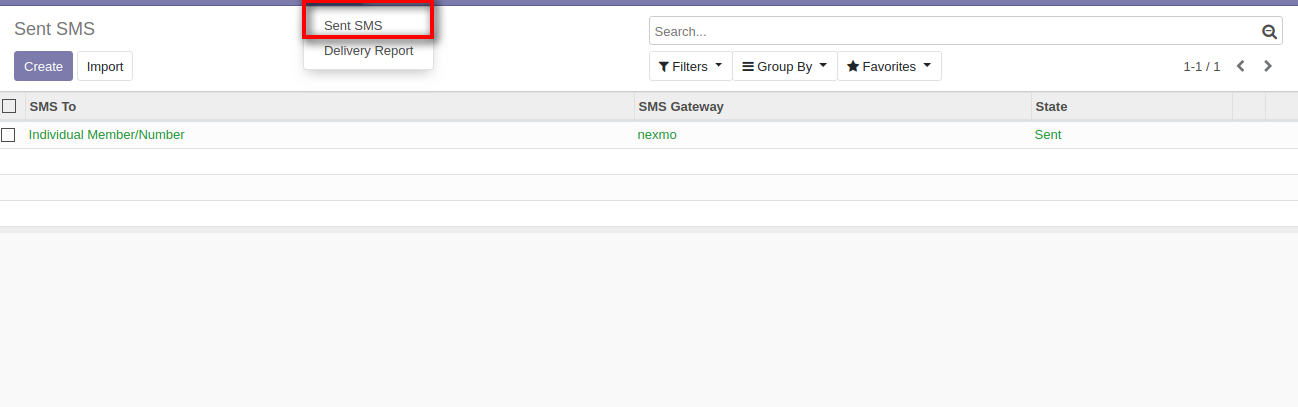This screenshot has height=407, width=1298.
Task: Go to next page arrow
Action: pyautogui.click(x=1268, y=67)
